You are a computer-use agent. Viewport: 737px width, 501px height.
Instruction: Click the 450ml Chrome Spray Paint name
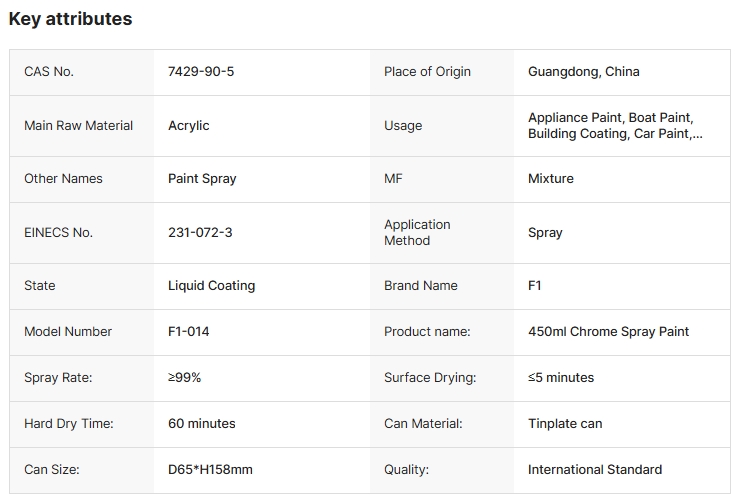[x=608, y=332]
